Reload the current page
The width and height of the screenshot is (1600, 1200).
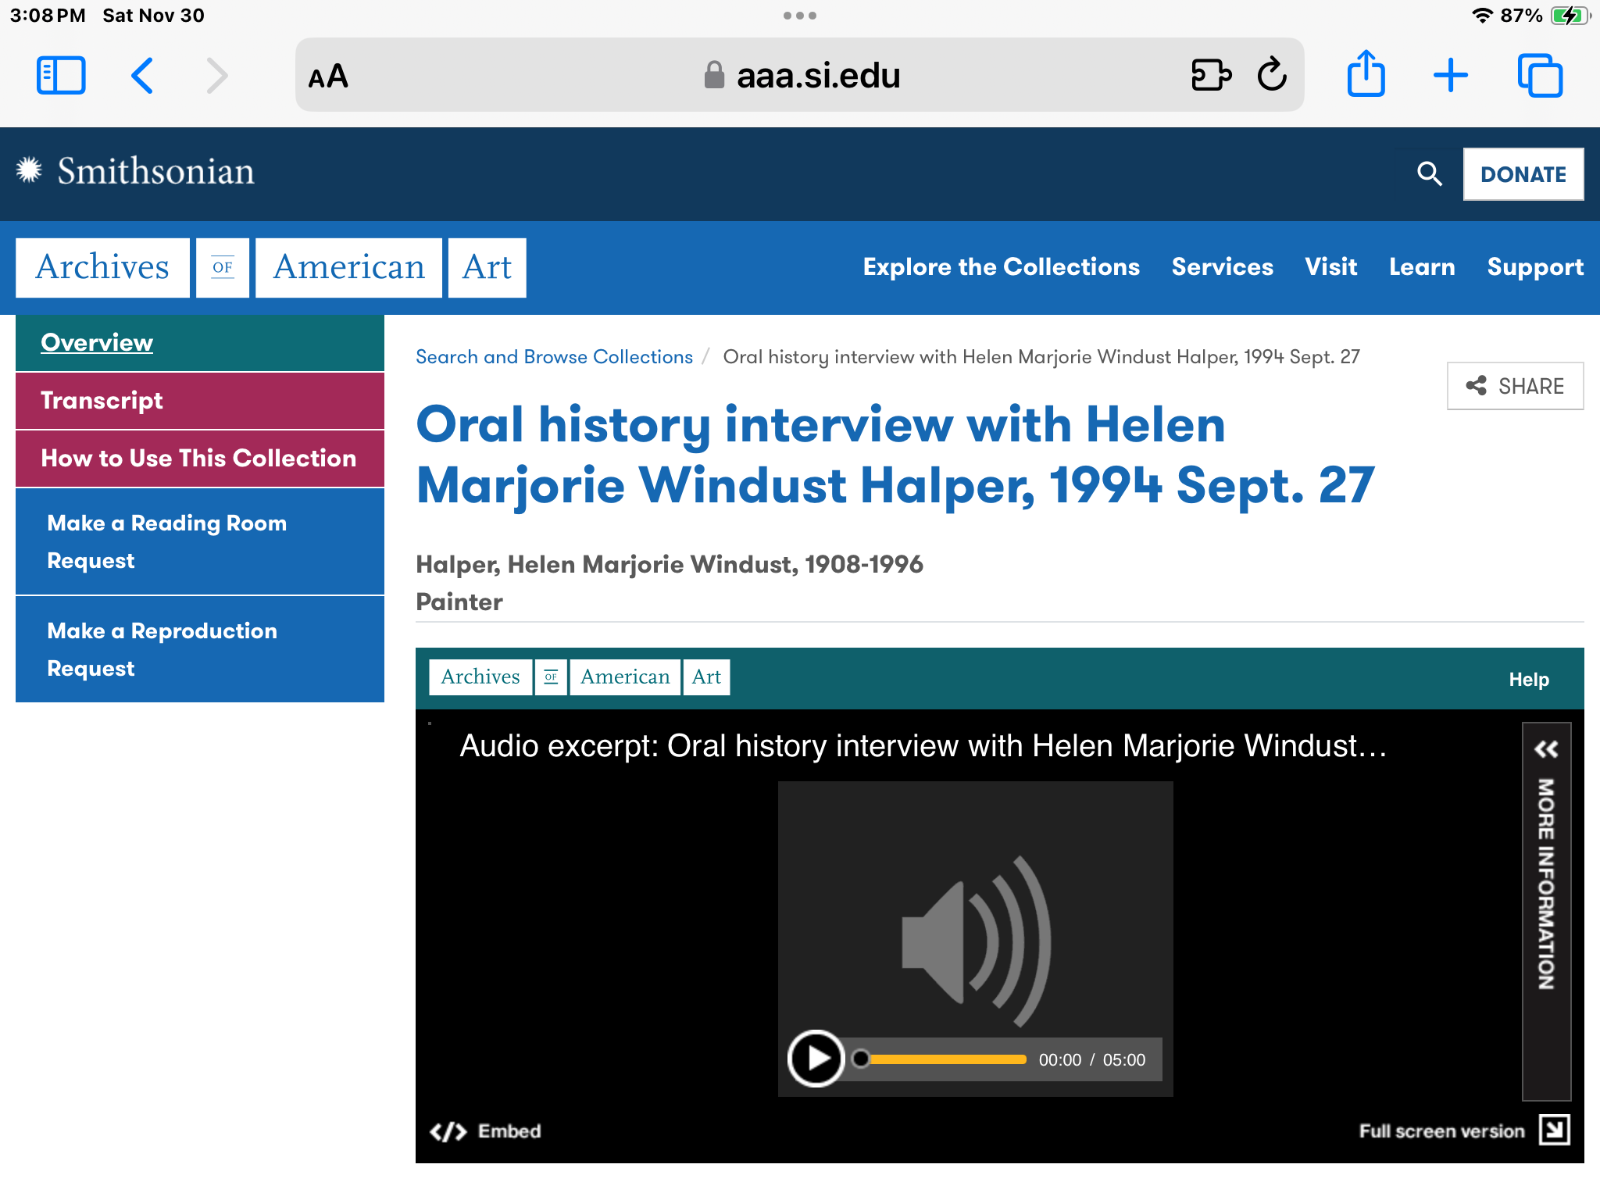point(1272,76)
